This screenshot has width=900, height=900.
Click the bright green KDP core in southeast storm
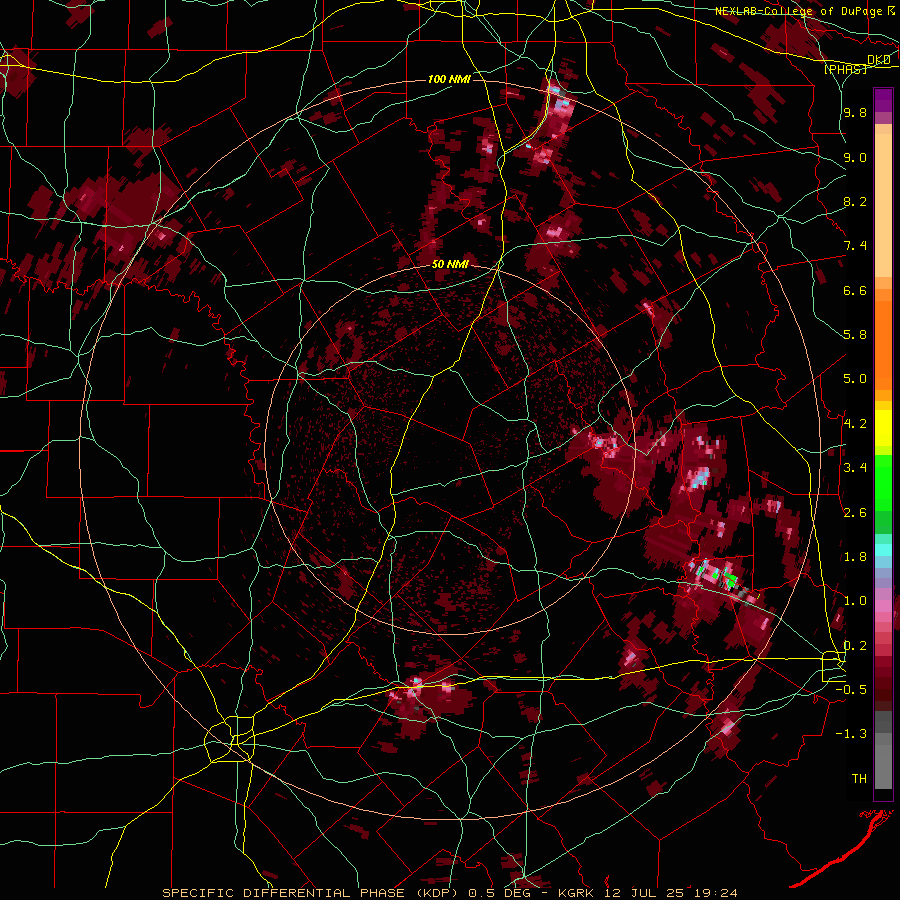tap(730, 579)
